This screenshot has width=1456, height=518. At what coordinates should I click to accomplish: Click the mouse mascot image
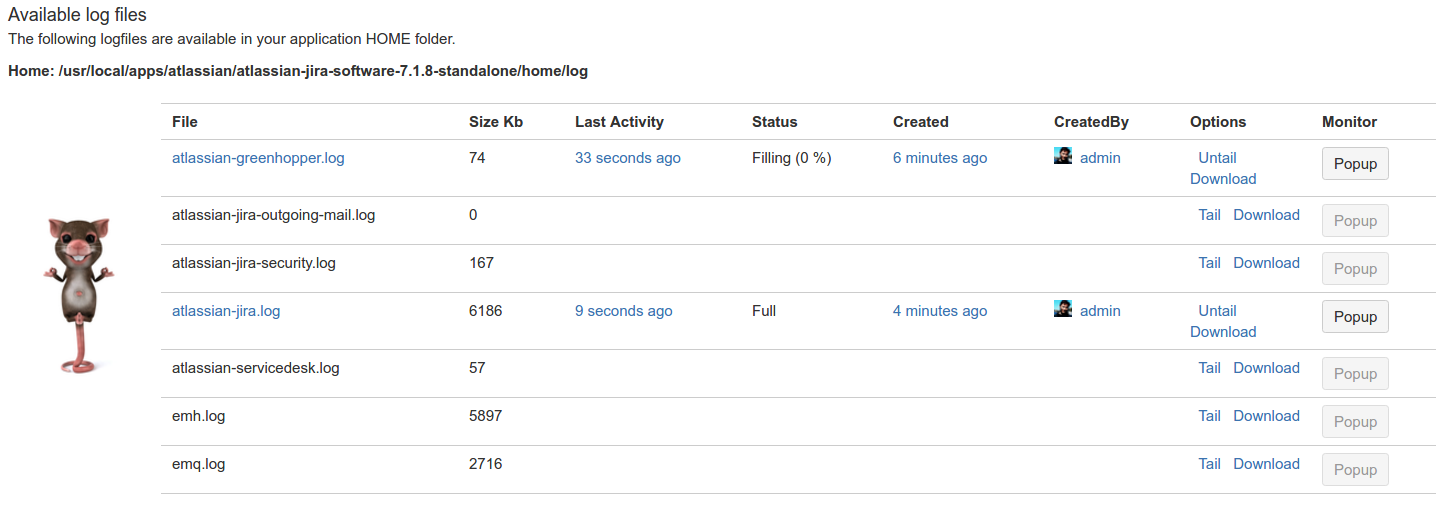(80, 296)
